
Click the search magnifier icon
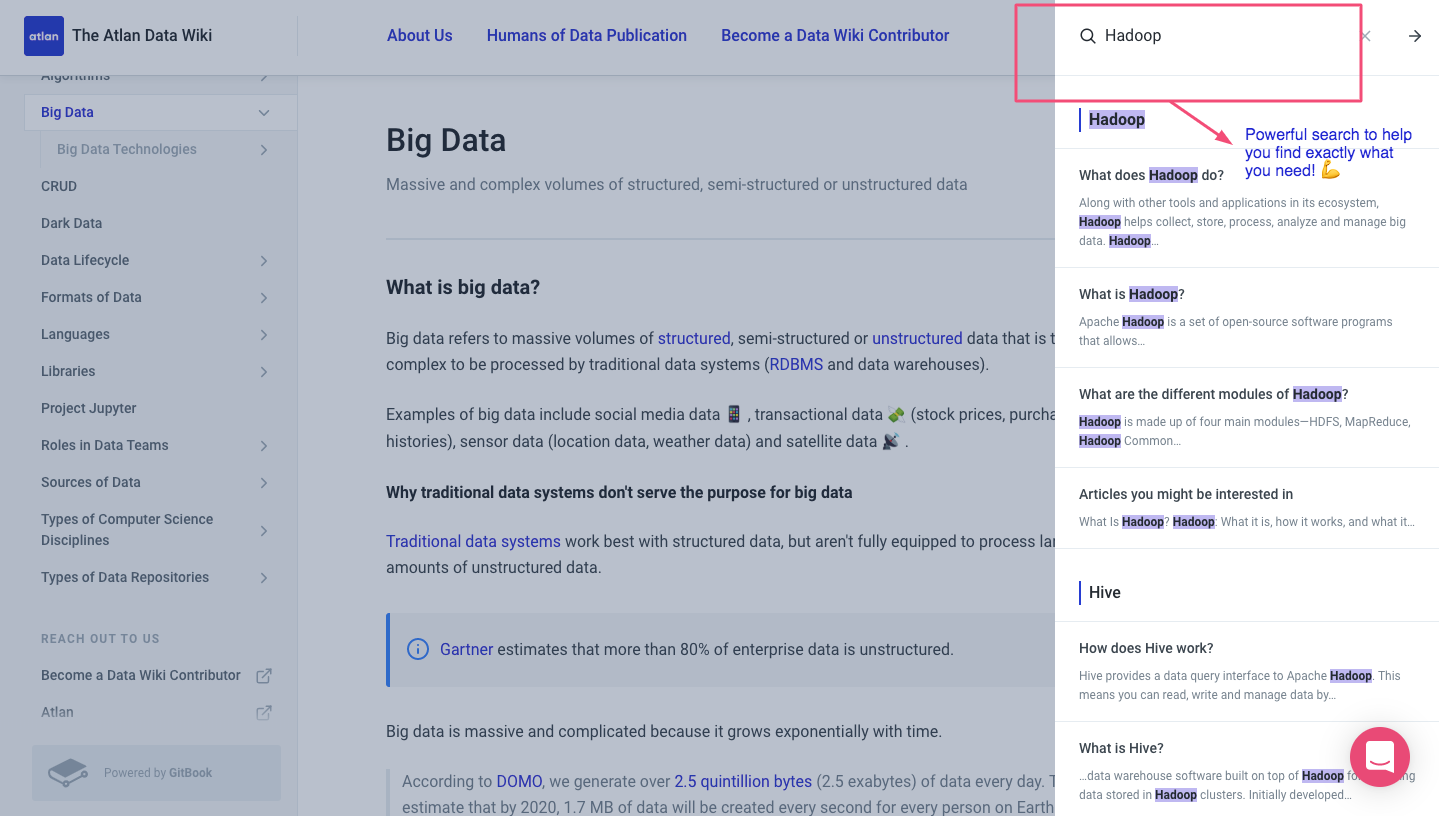click(x=1087, y=35)
